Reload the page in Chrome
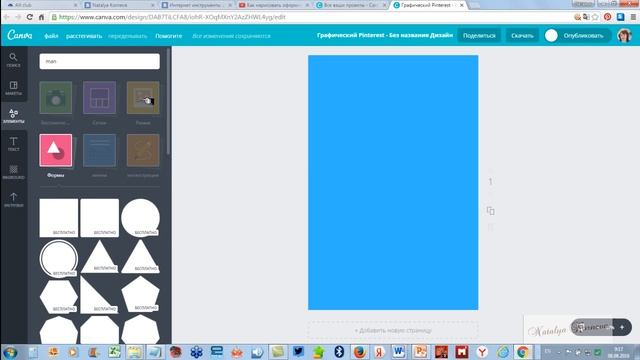640x360 pixels. [x=29, y=17]
